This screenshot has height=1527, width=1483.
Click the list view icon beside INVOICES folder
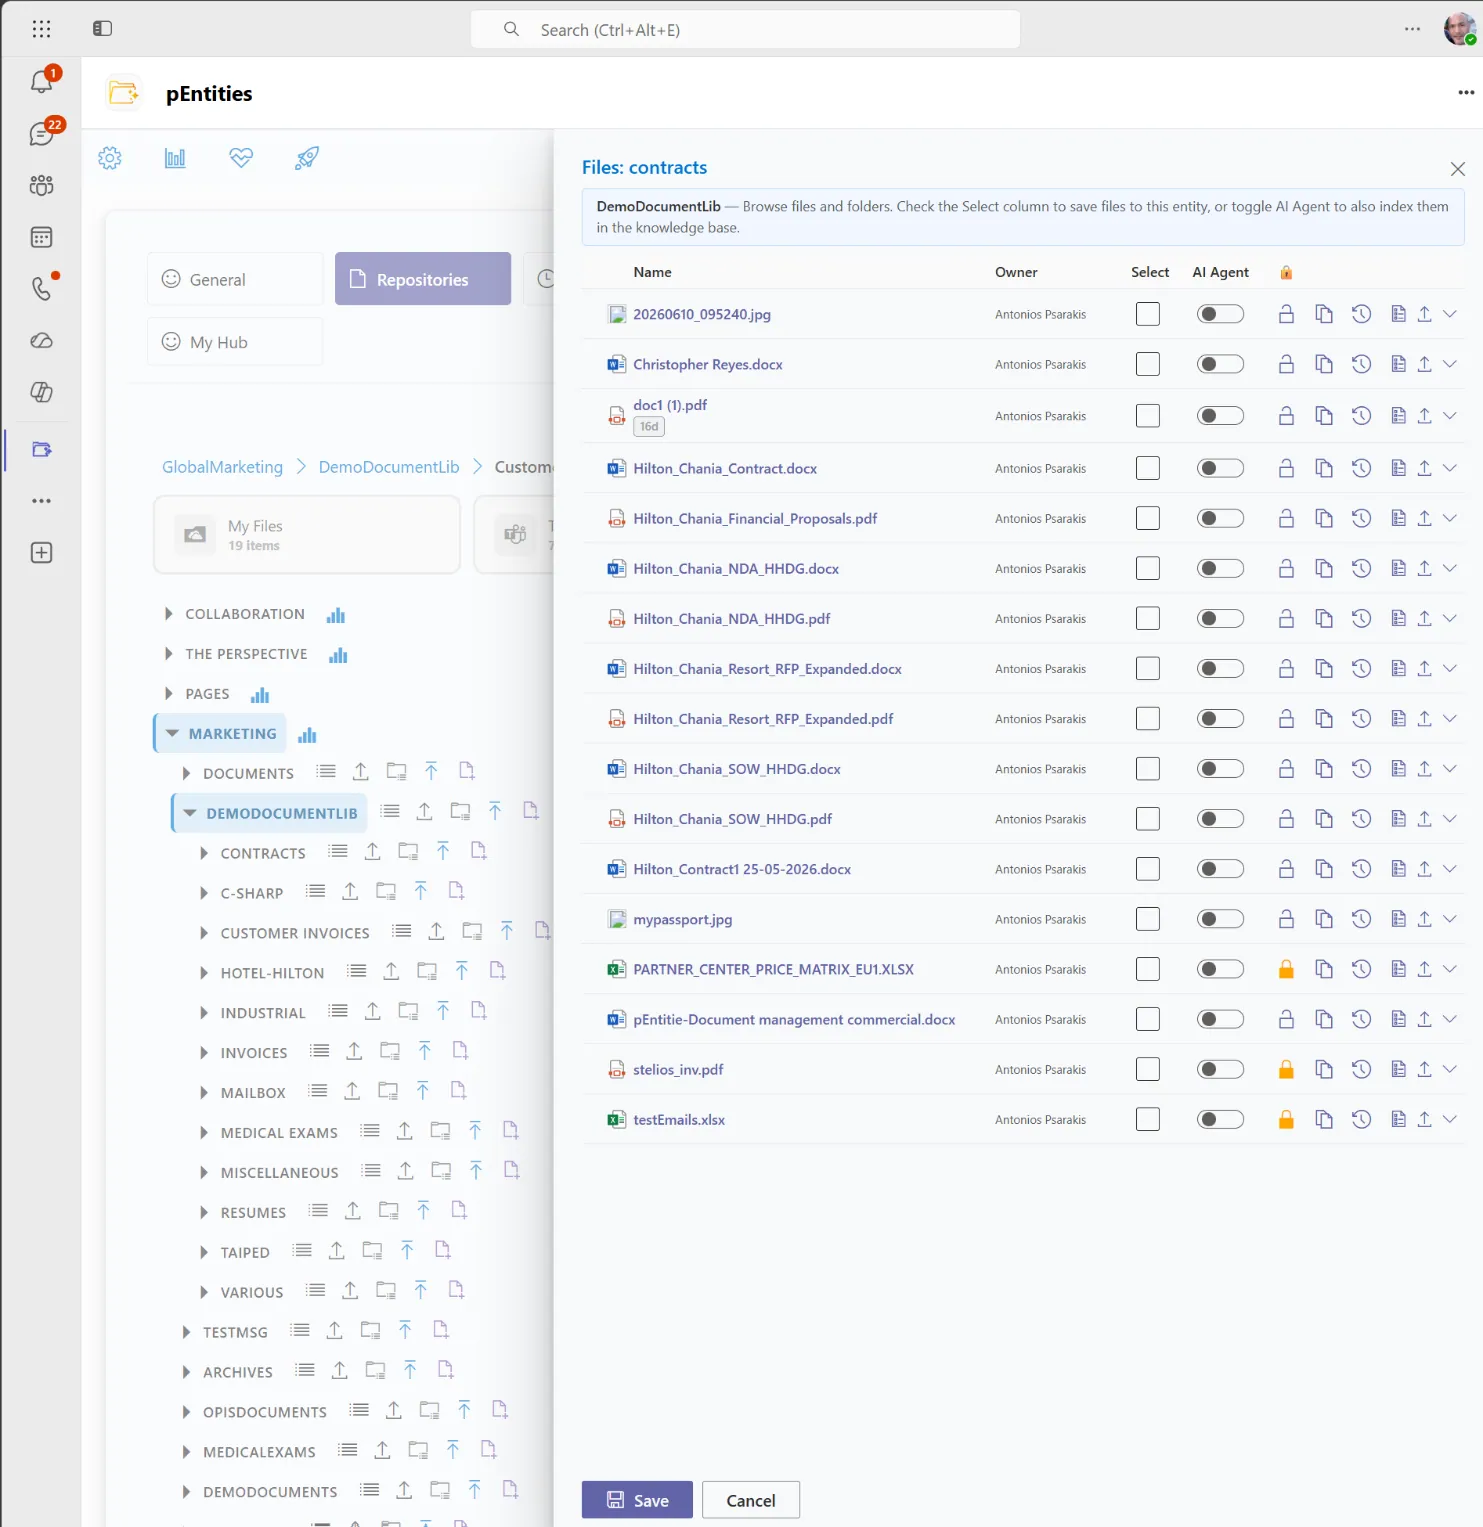pos(319,1051)
